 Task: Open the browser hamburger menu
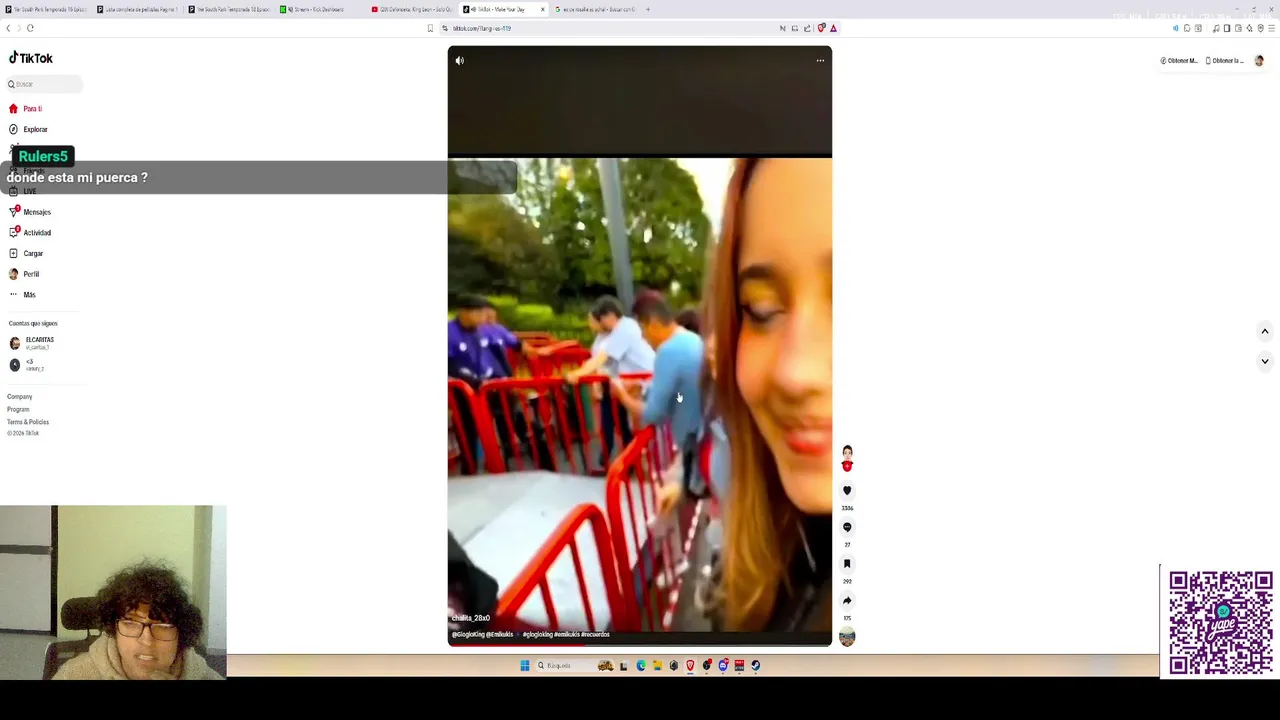[1271, 28]
